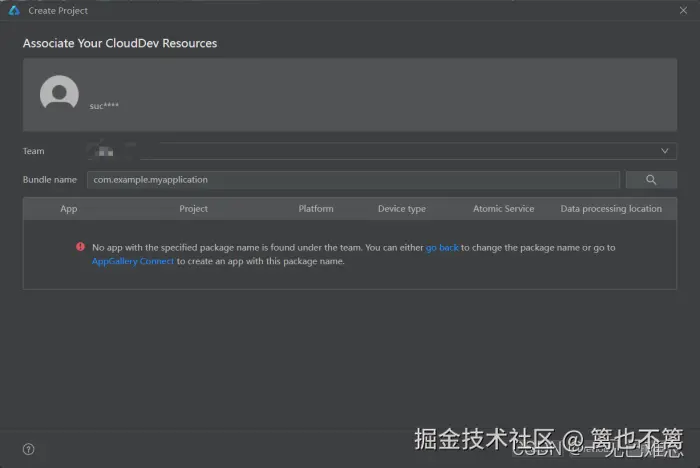Click the Team label
Image resolution: width=700 pixels, height=468 pixels.
pos(33,151)
